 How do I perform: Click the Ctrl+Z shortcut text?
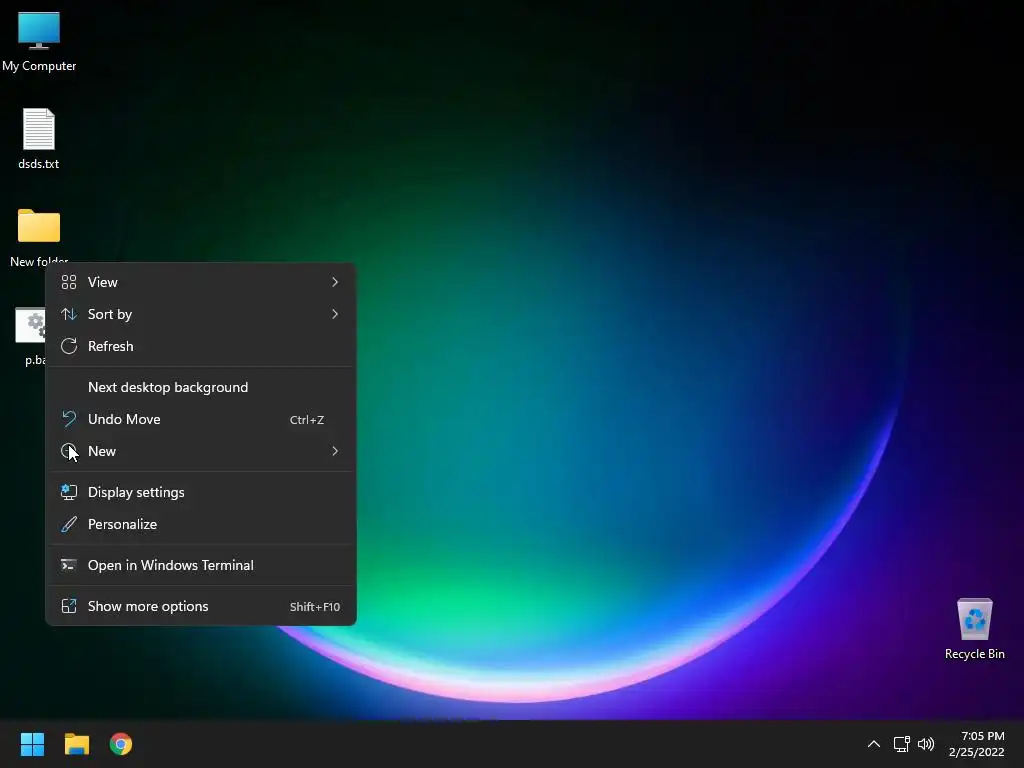coord(307,420)
